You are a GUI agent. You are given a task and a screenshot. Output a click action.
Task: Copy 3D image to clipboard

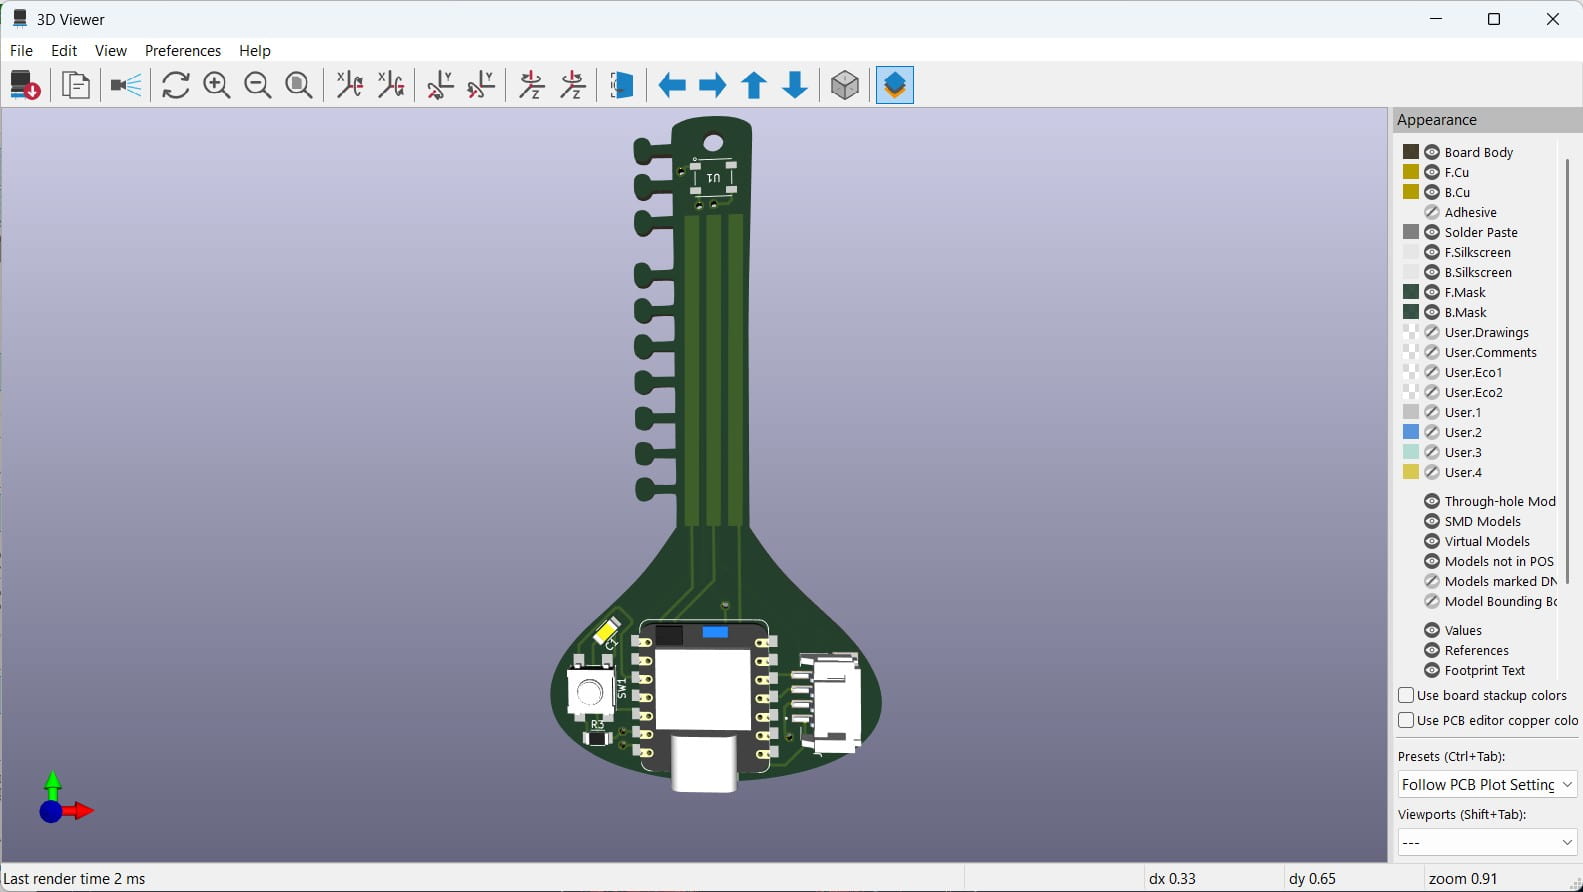pyautogui.click(x=76, y=85)
